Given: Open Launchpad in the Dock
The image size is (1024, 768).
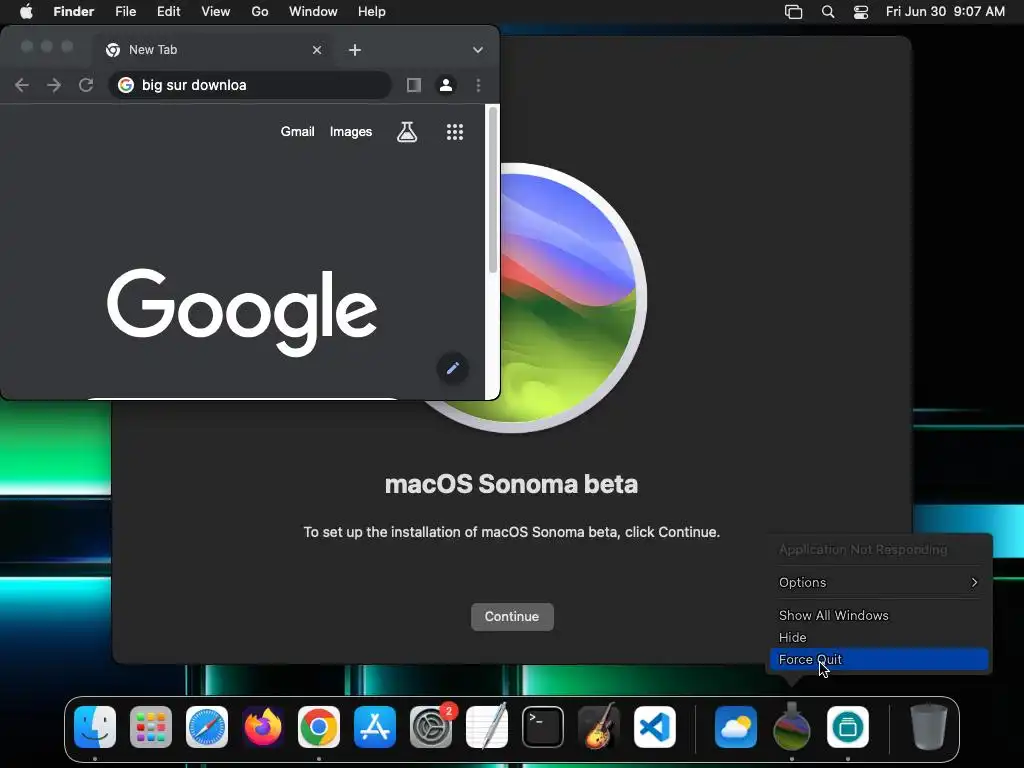Looking at the screenshot, I should click(x=151, y=727).
